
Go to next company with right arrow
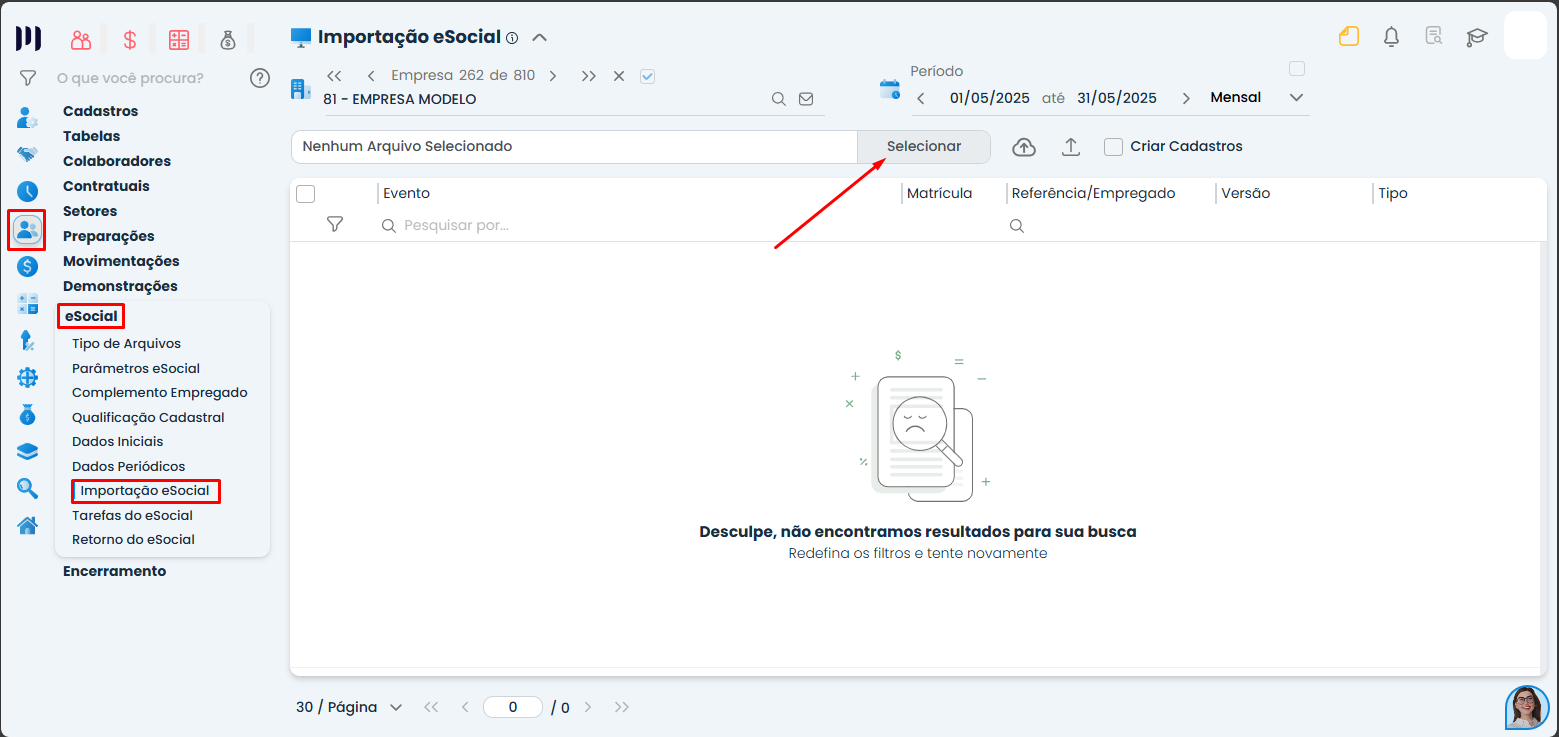[553, 76]
